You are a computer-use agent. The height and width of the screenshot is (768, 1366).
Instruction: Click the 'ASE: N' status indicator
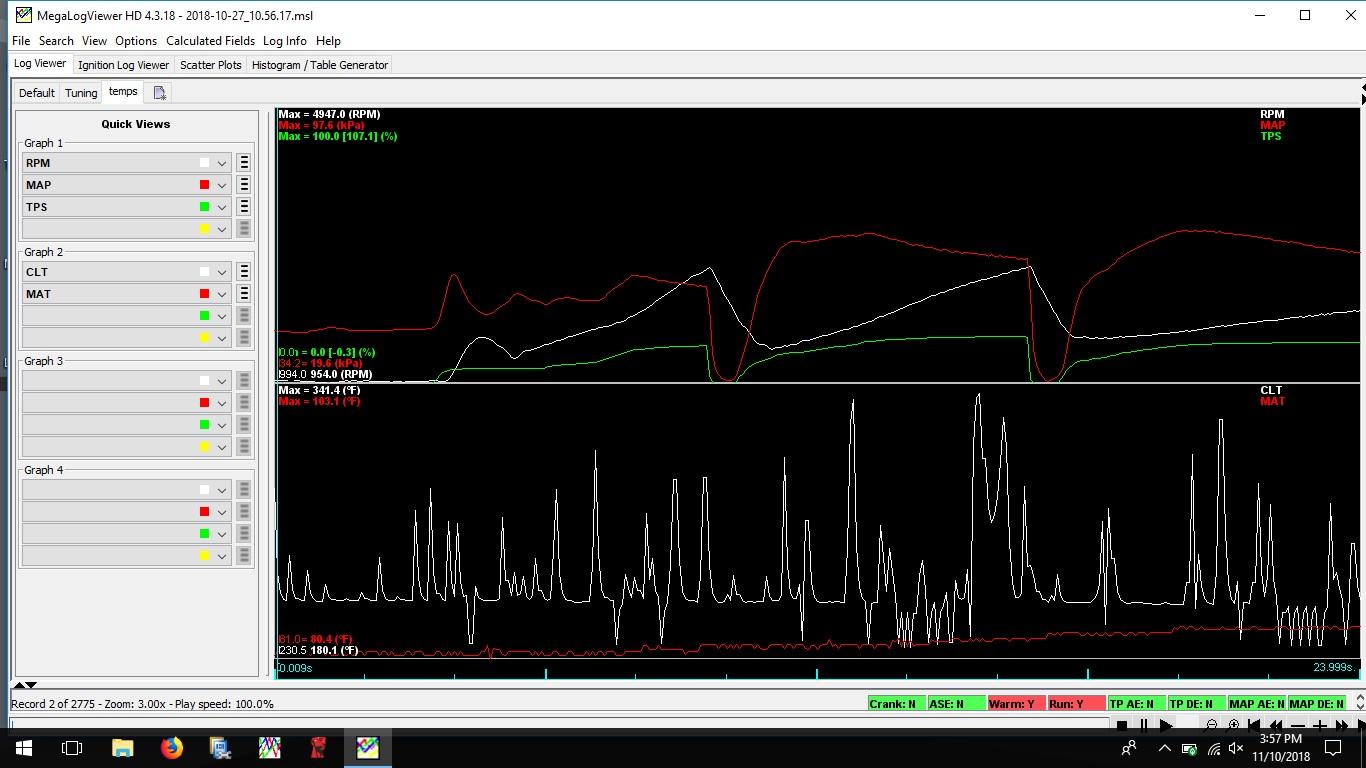point(956,704)
